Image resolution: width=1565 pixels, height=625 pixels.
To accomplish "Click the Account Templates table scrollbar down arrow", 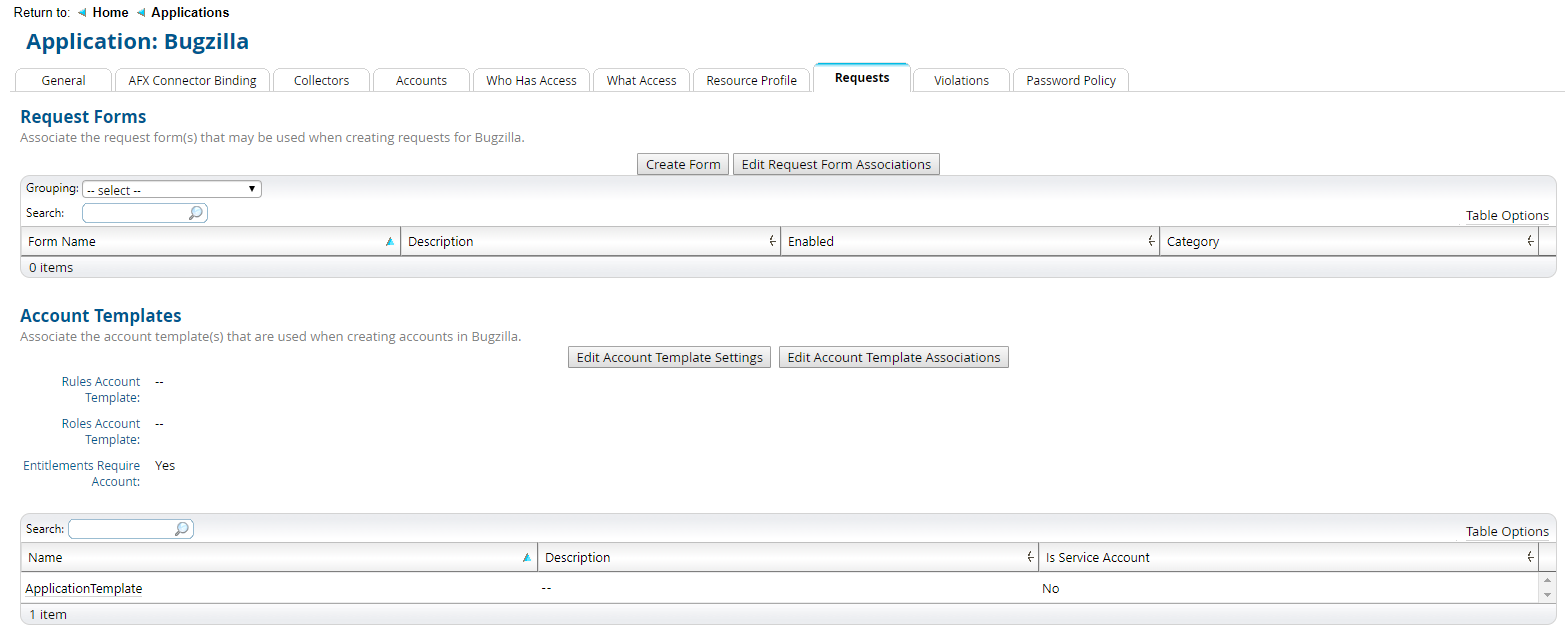I will tap(1548, 596).
